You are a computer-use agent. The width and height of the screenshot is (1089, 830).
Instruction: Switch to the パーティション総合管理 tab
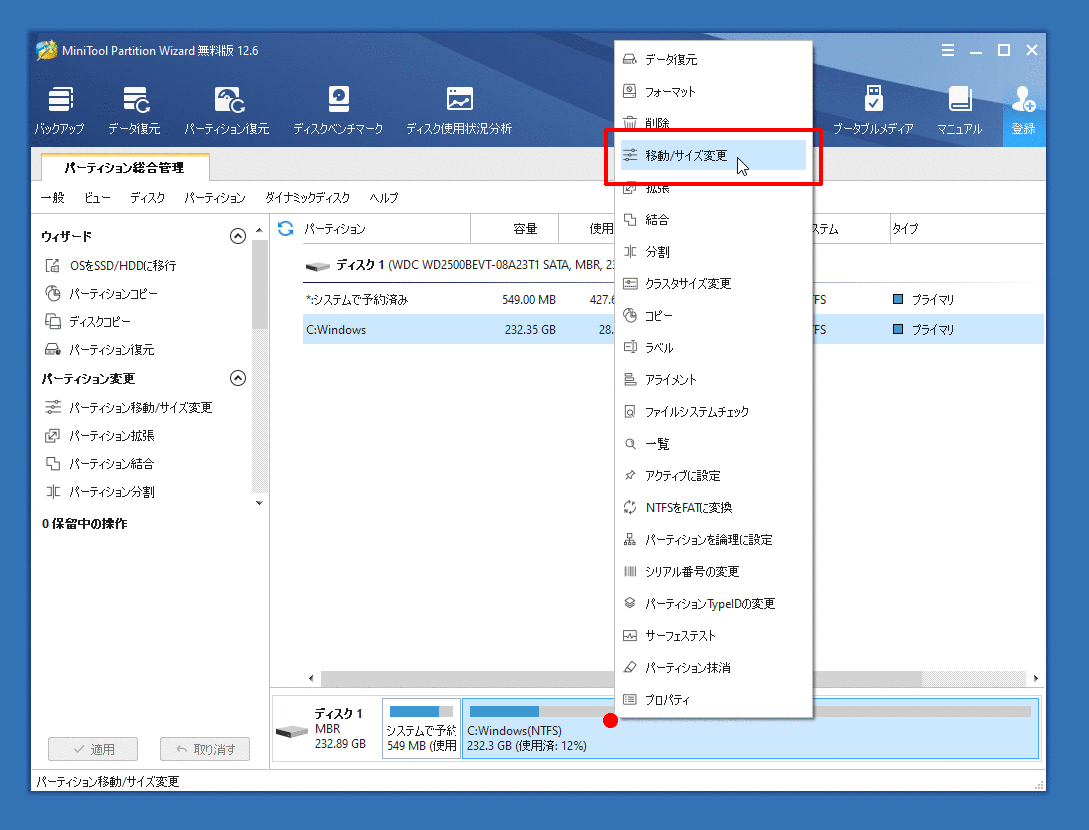pos(125,168)
